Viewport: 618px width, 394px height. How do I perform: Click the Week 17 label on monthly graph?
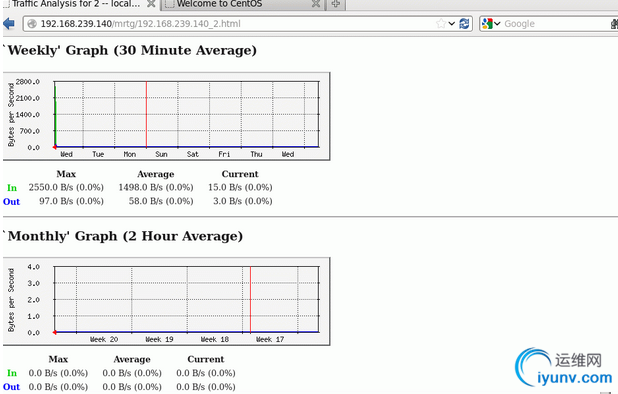(270, 339)
